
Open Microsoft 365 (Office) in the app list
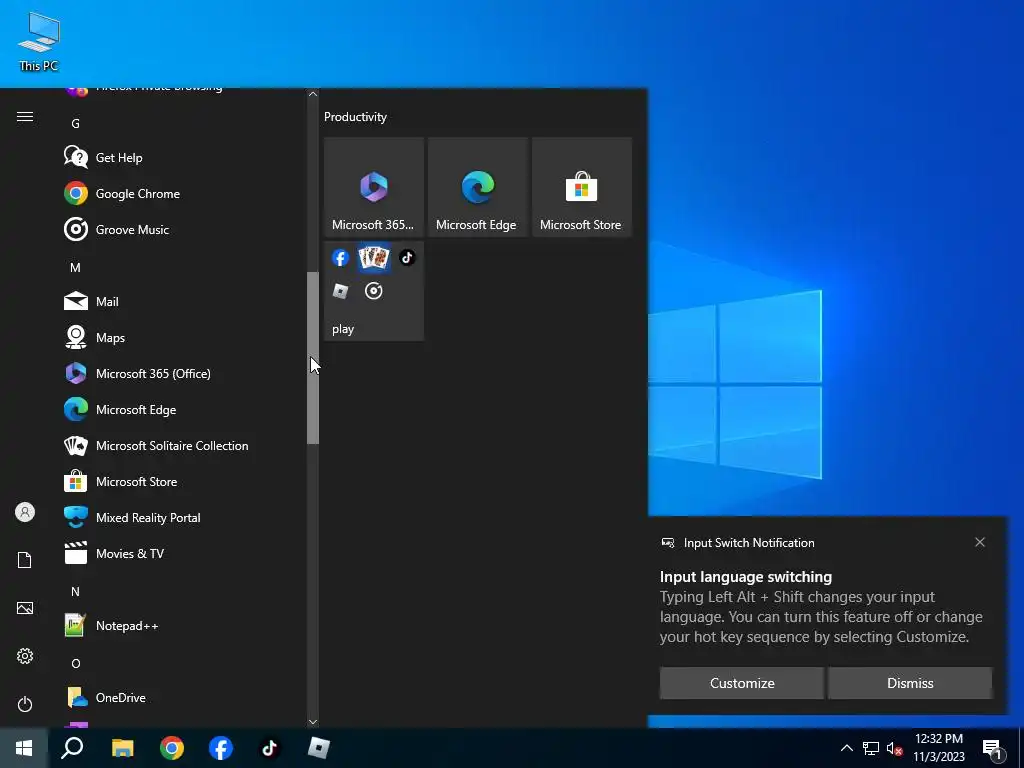coord(183,373)
